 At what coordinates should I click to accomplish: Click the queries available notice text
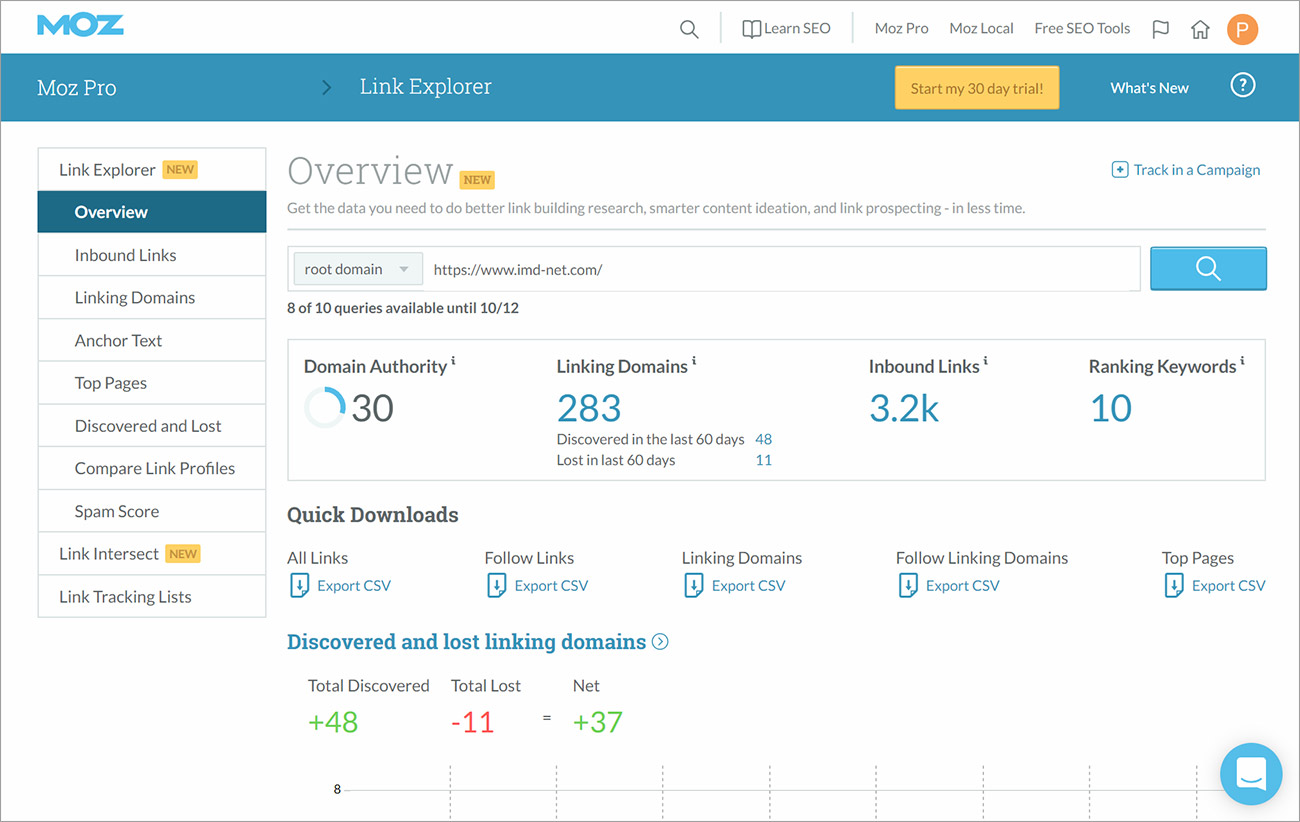tap(403, 308)
